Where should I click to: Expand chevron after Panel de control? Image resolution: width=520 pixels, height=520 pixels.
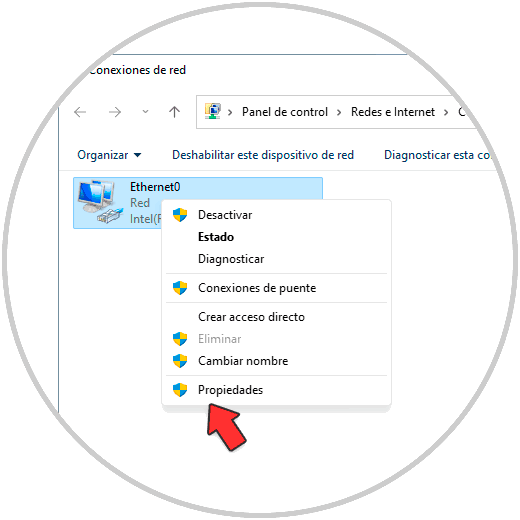(x=339, y=113)
